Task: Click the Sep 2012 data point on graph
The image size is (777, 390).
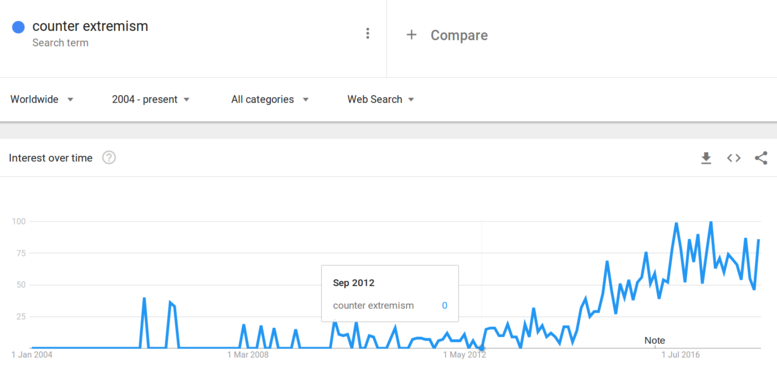Action: pyautogui.click(x=482, y=348)
